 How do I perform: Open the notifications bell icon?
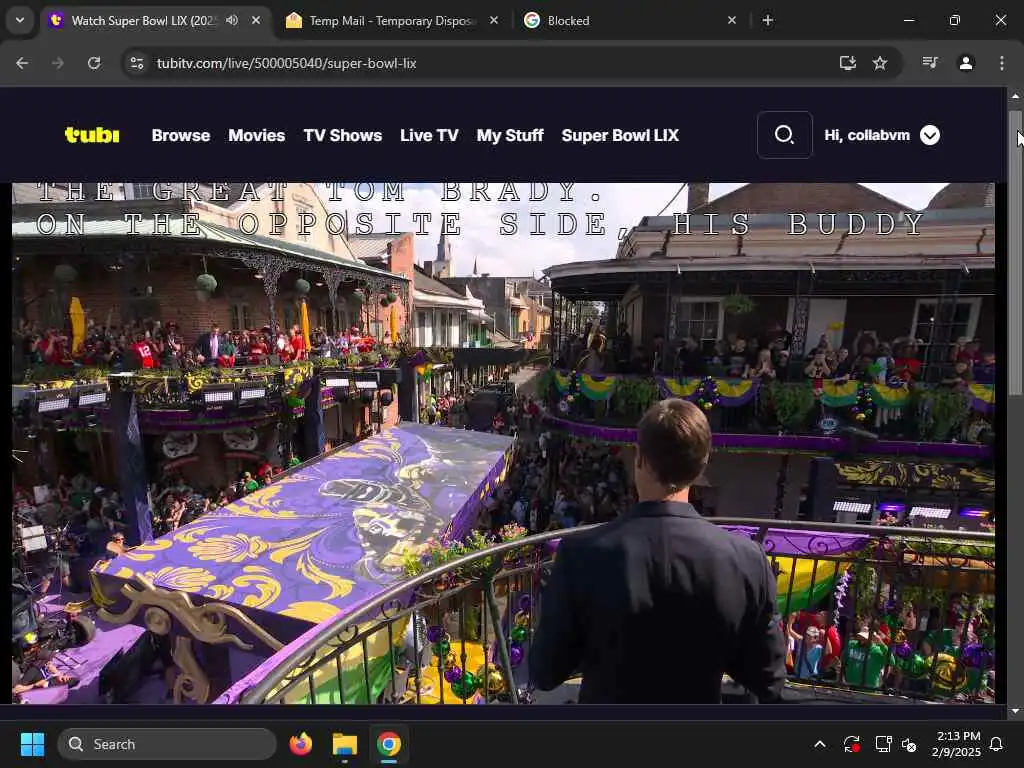pos(997,744)
